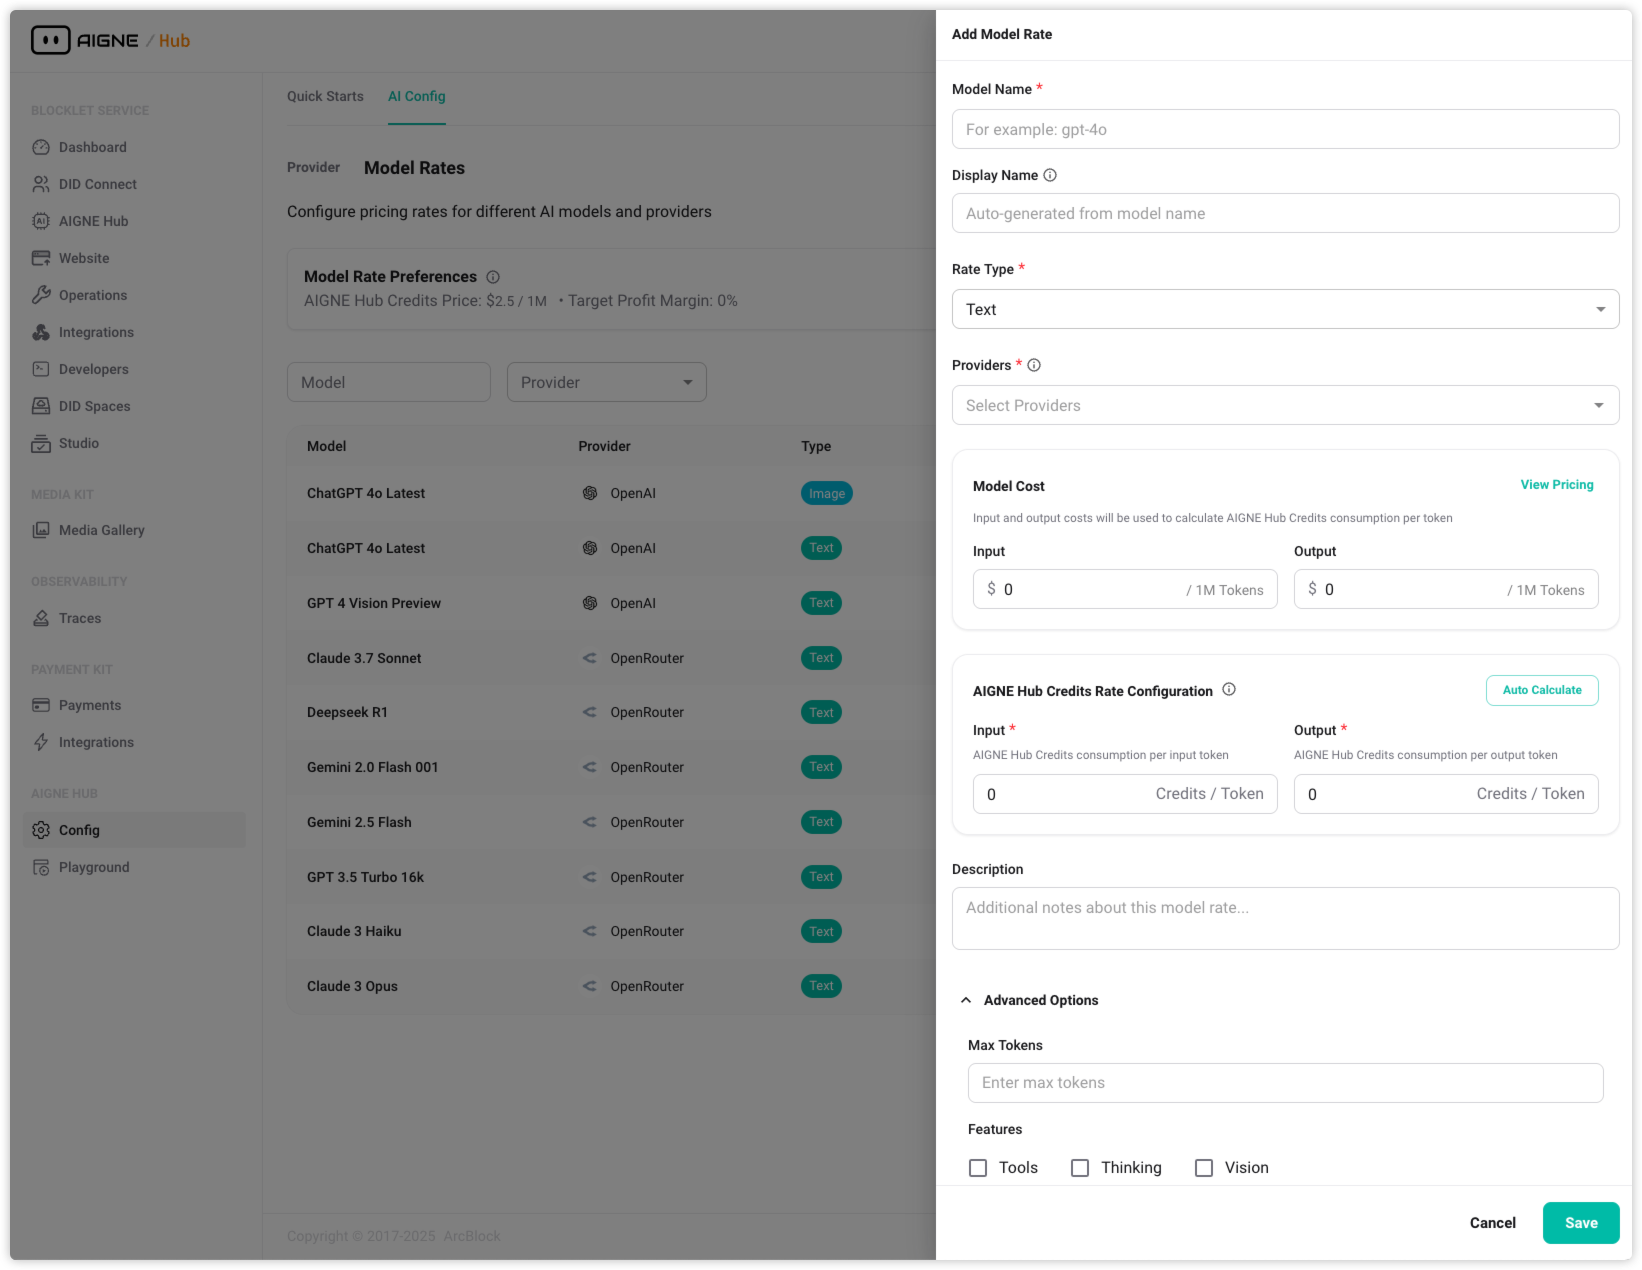Click the Save button
The height and width of the screenshot is (1270, 1642).
(x=1580, y=1223)
